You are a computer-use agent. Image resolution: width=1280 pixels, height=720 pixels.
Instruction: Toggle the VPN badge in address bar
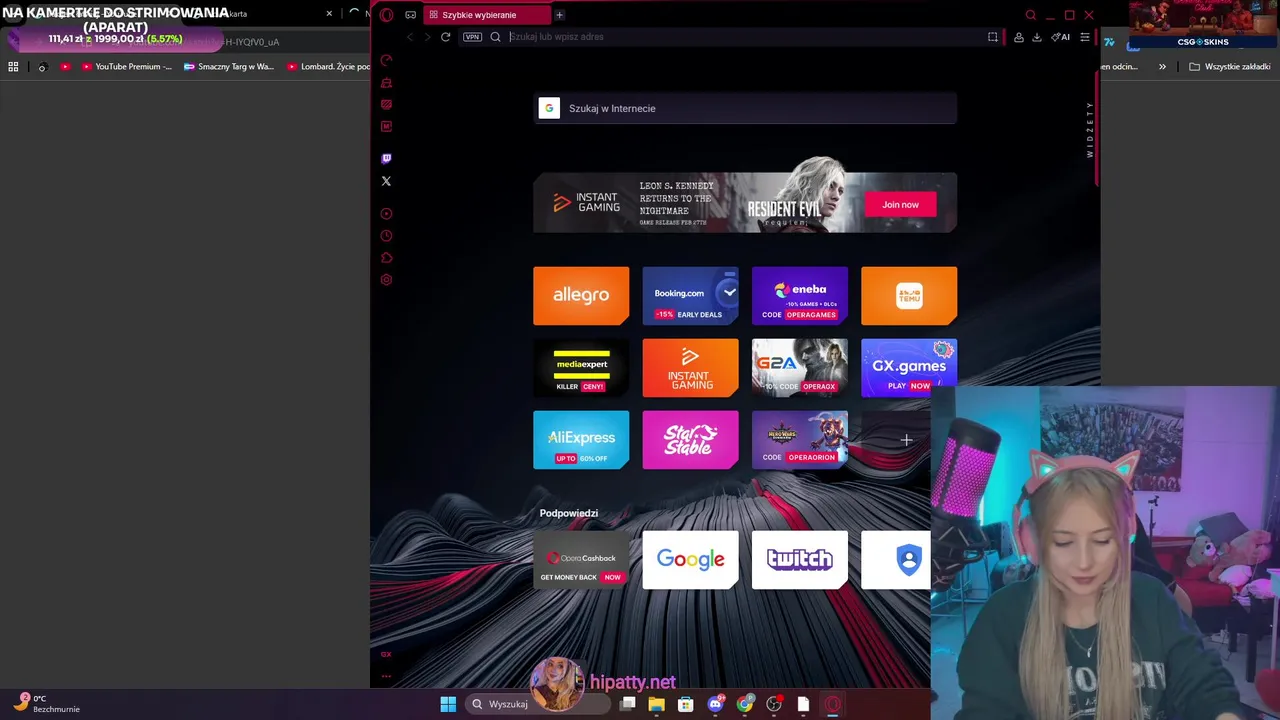[x=472, y=37]
